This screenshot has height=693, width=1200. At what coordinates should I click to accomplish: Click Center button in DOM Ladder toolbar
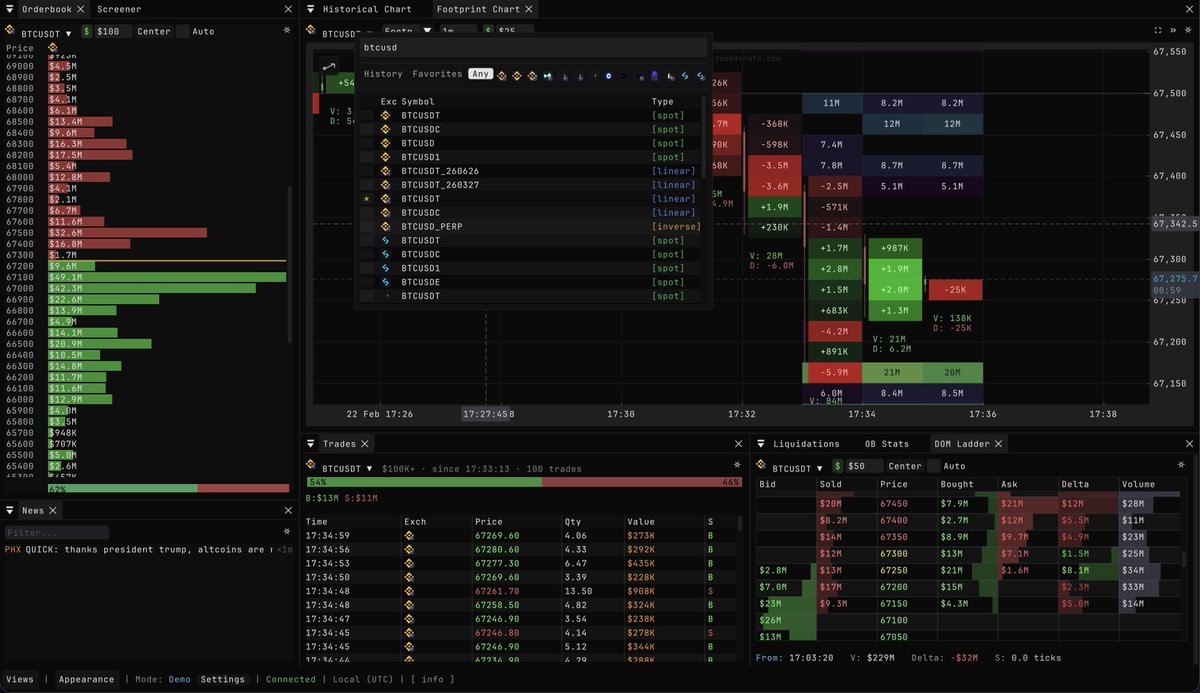tap(905, 466)
